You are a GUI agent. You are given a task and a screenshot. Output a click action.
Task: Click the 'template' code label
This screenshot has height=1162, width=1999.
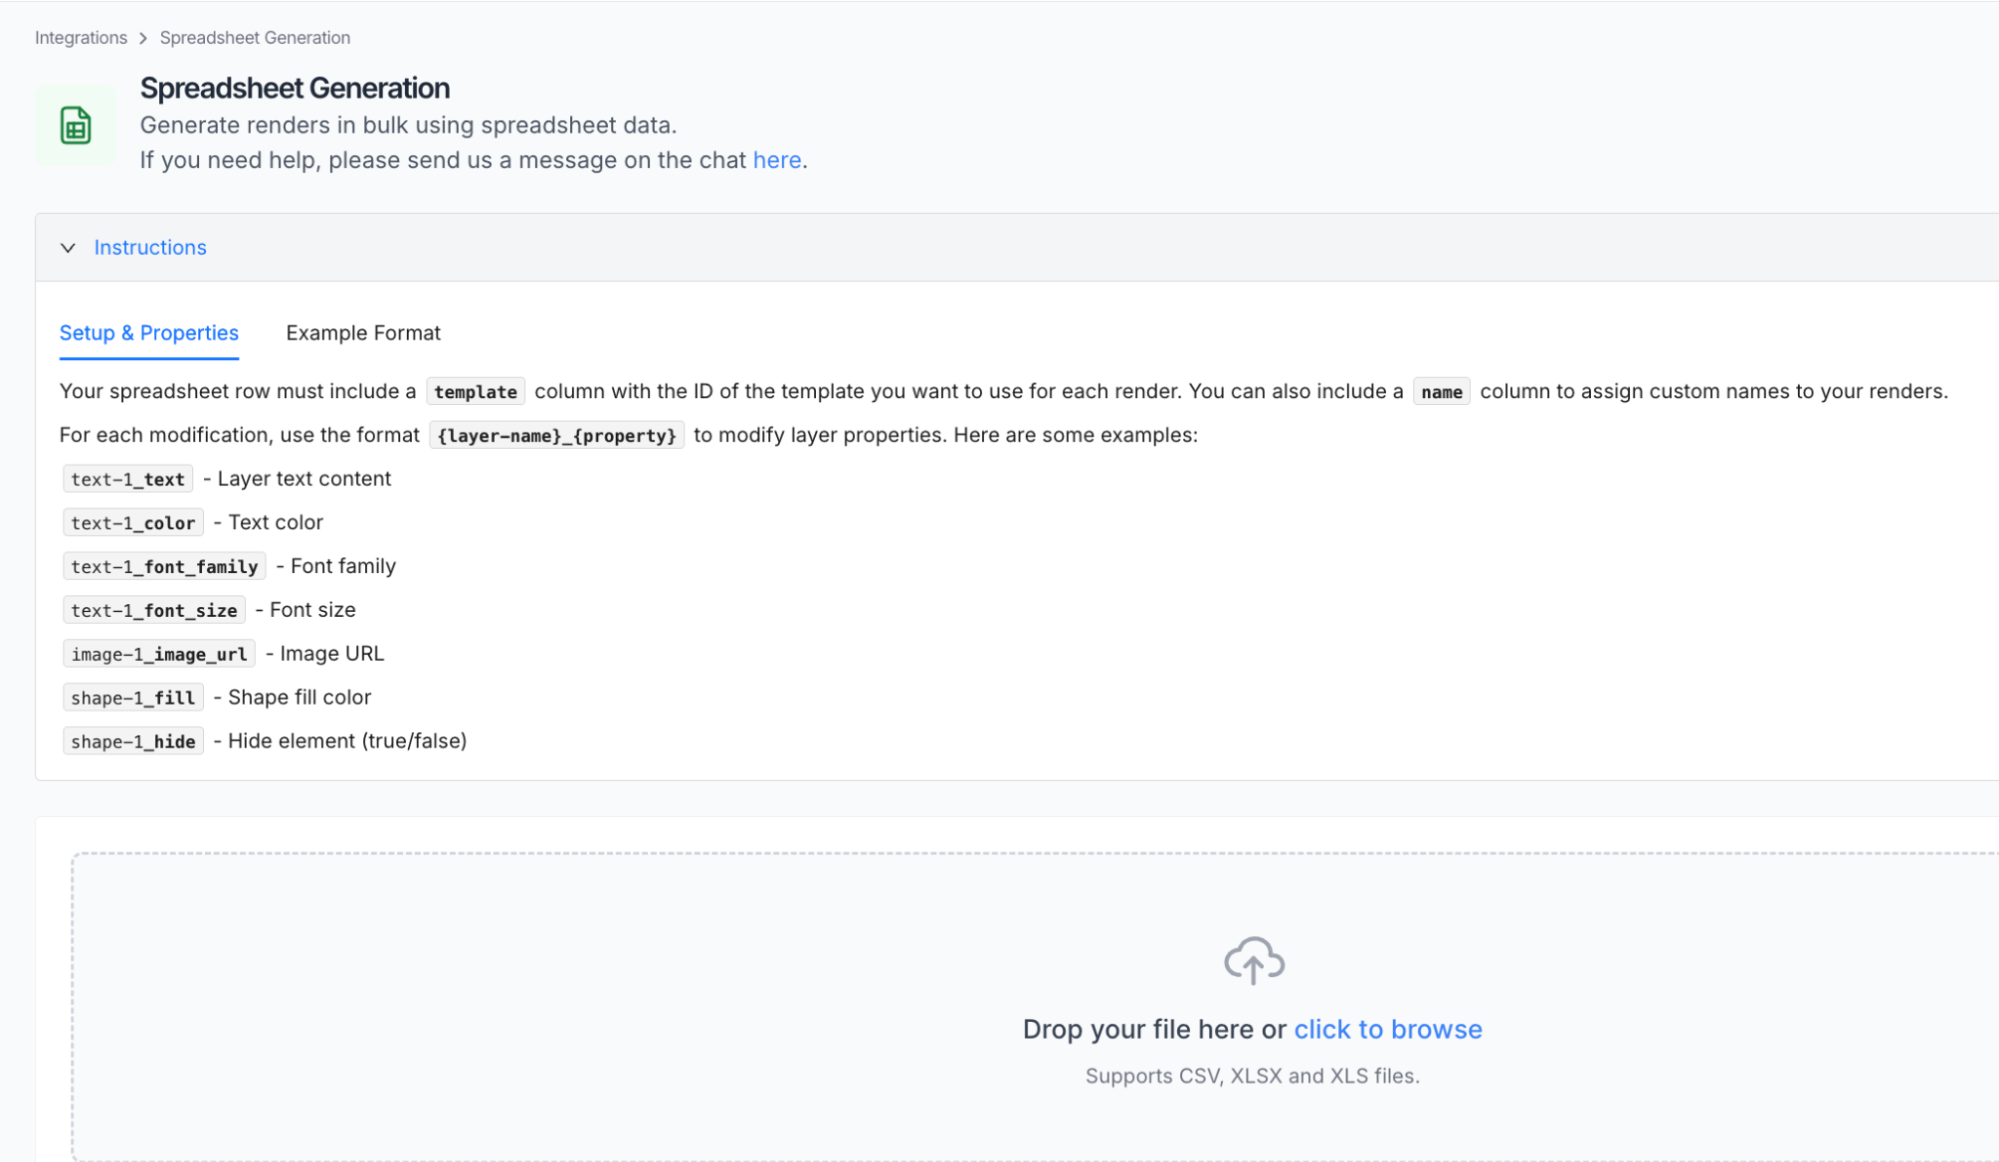tap(476, 392)
